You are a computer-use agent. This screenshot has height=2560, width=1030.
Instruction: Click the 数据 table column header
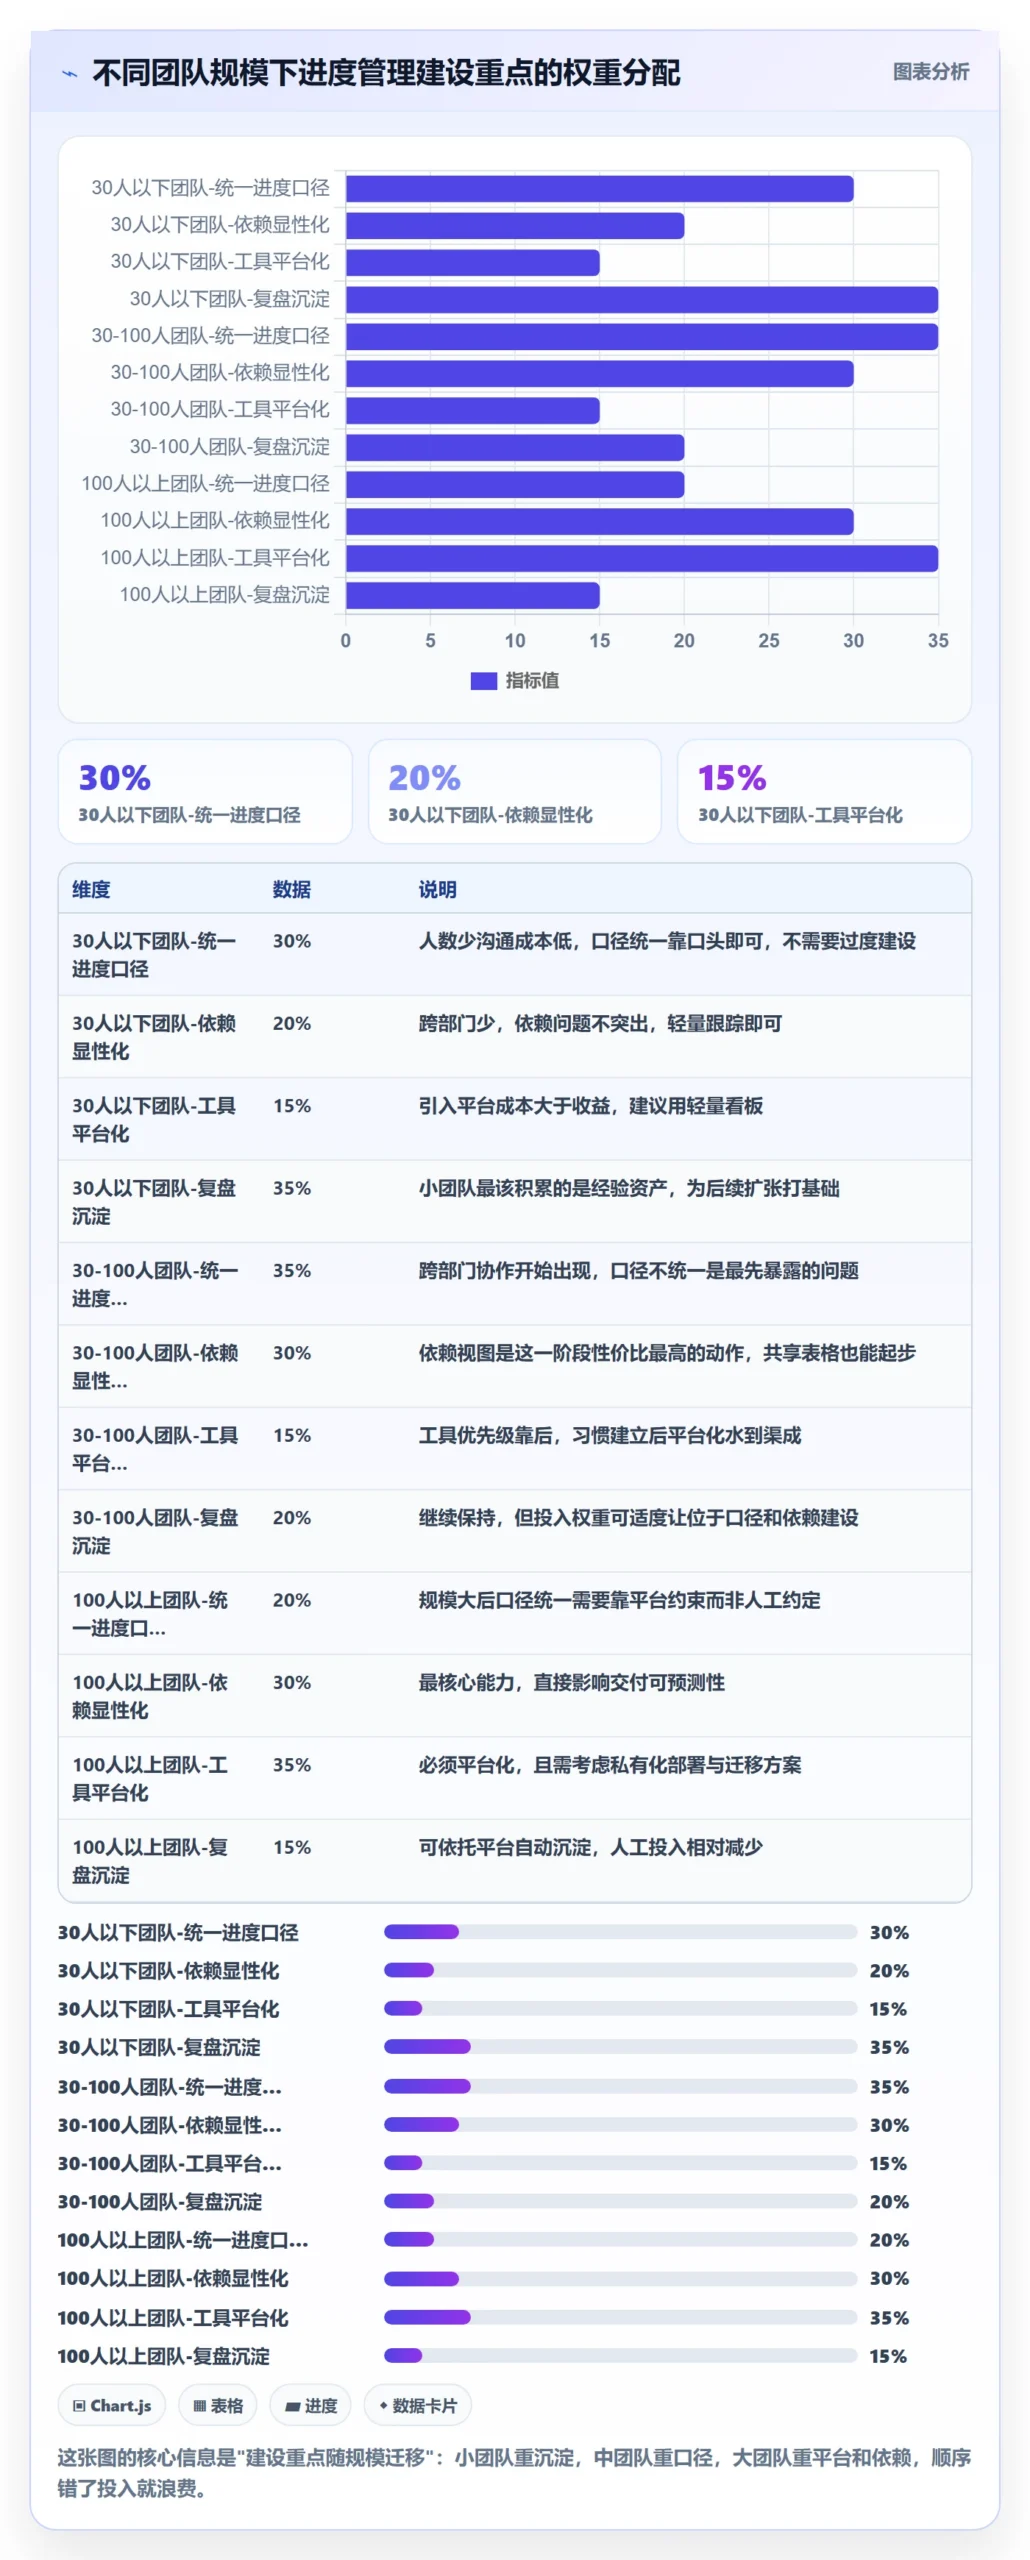click(292, 890)
